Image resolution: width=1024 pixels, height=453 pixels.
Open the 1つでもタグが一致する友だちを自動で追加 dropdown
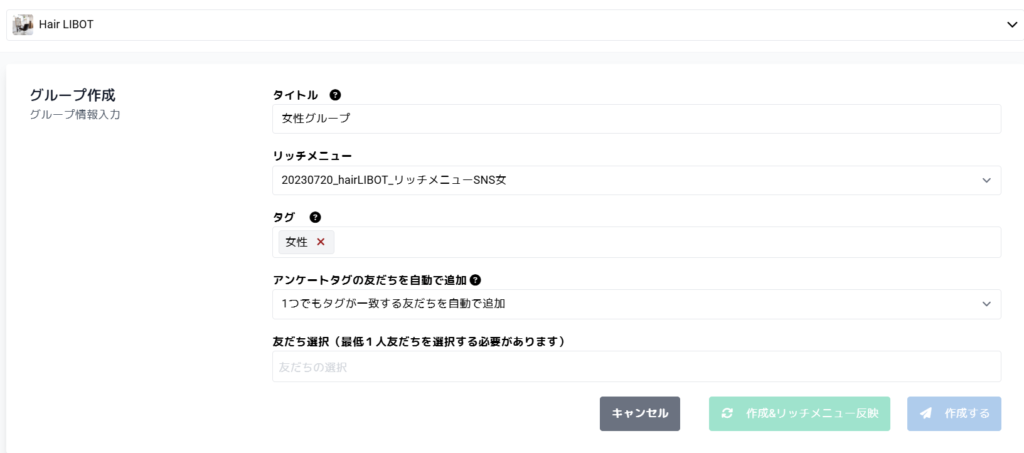pos(620,303)
